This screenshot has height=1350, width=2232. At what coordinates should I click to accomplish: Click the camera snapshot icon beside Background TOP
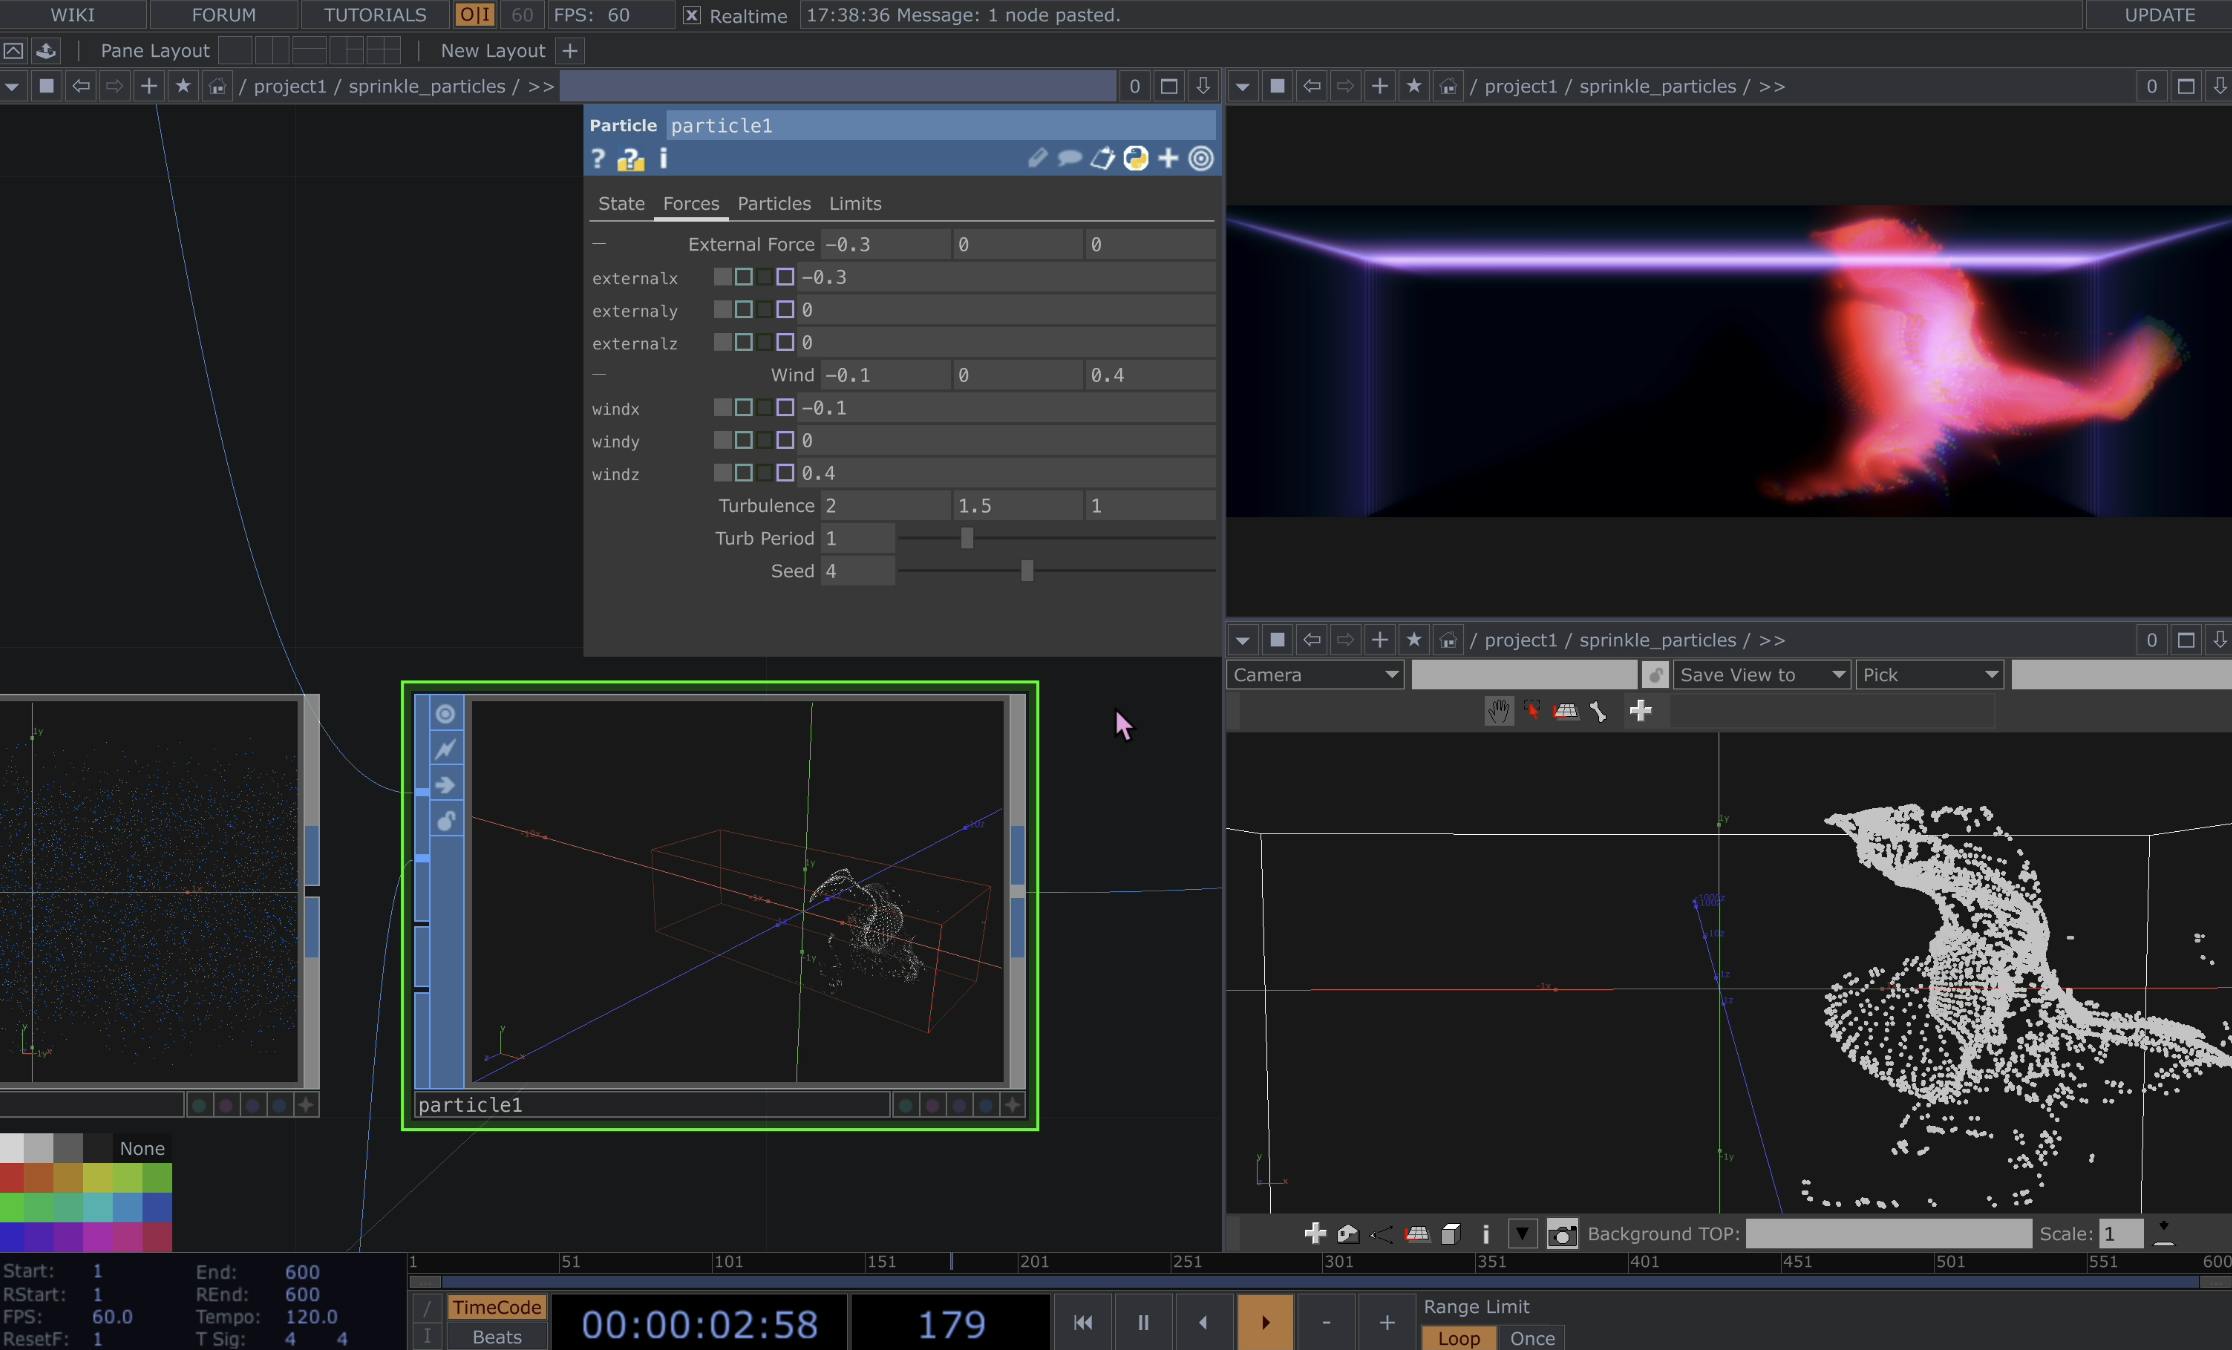[x=1562, y=1234]
